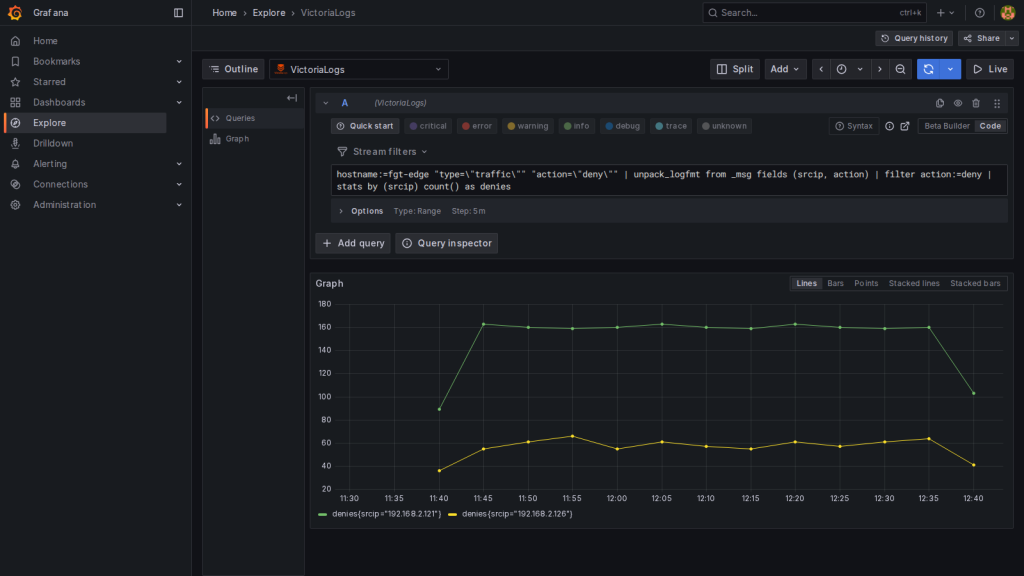Click the Split button

tap(735, 69)
